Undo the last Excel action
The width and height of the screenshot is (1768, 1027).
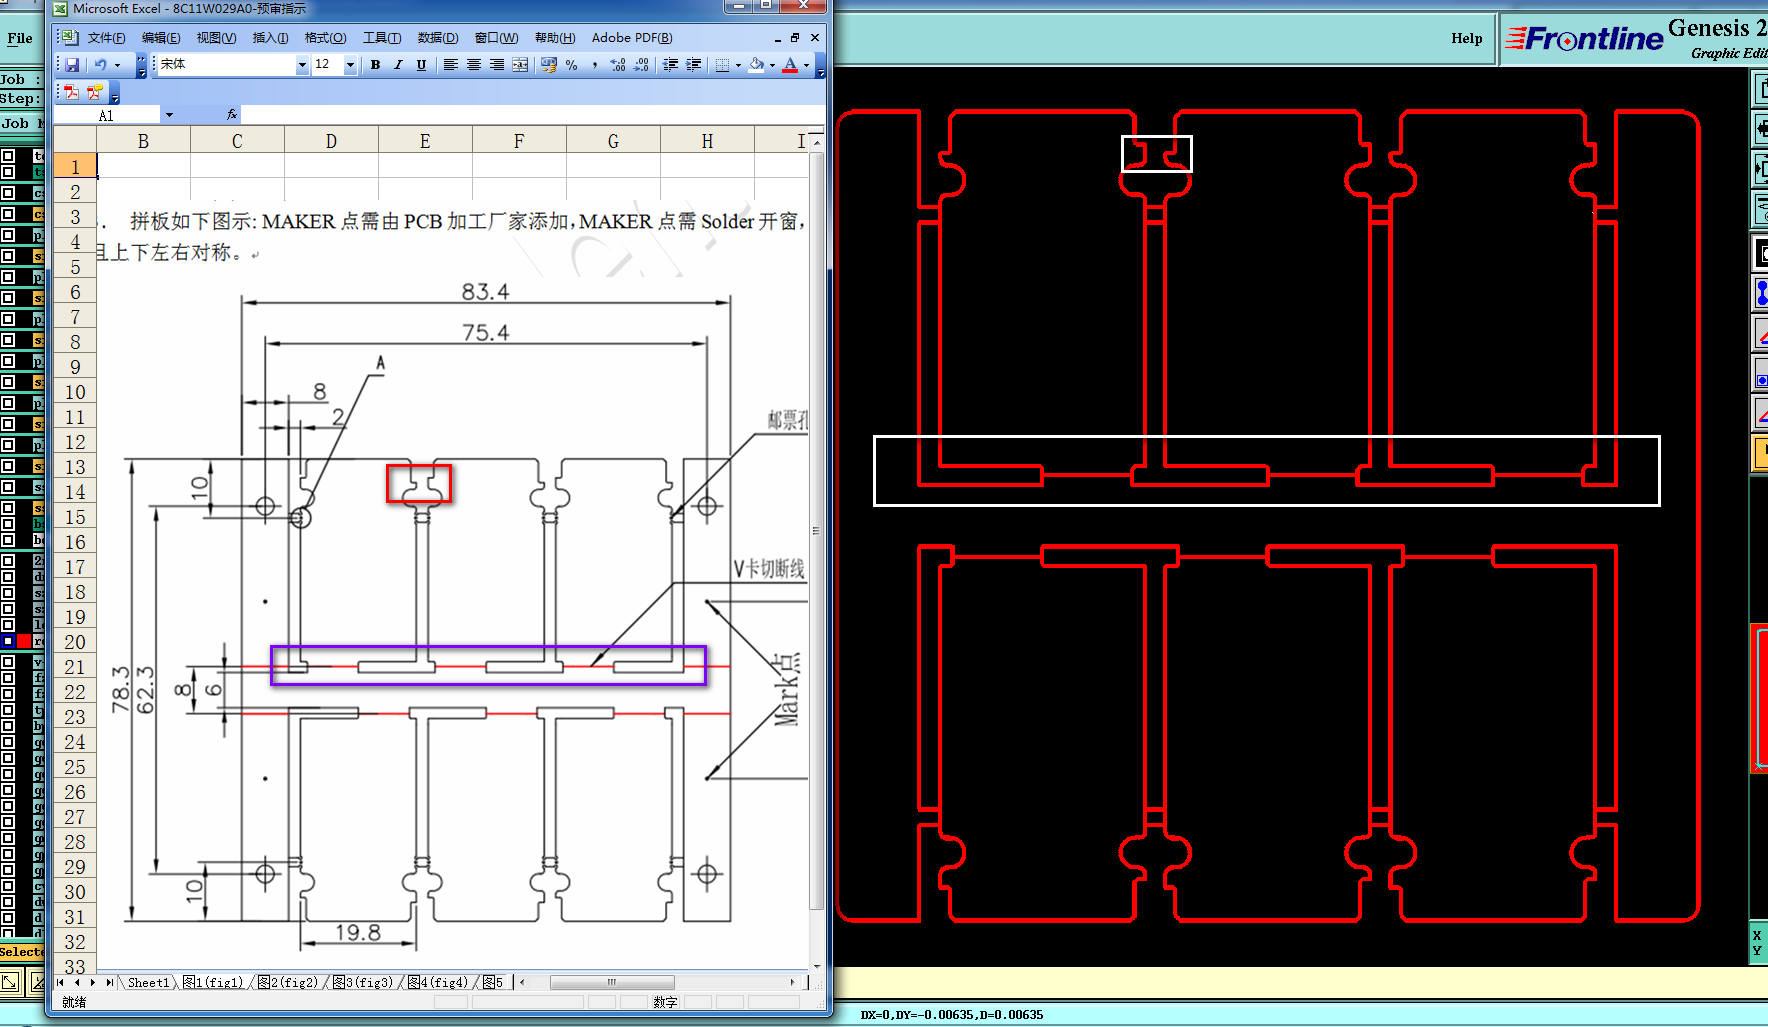tap(100, 65)
